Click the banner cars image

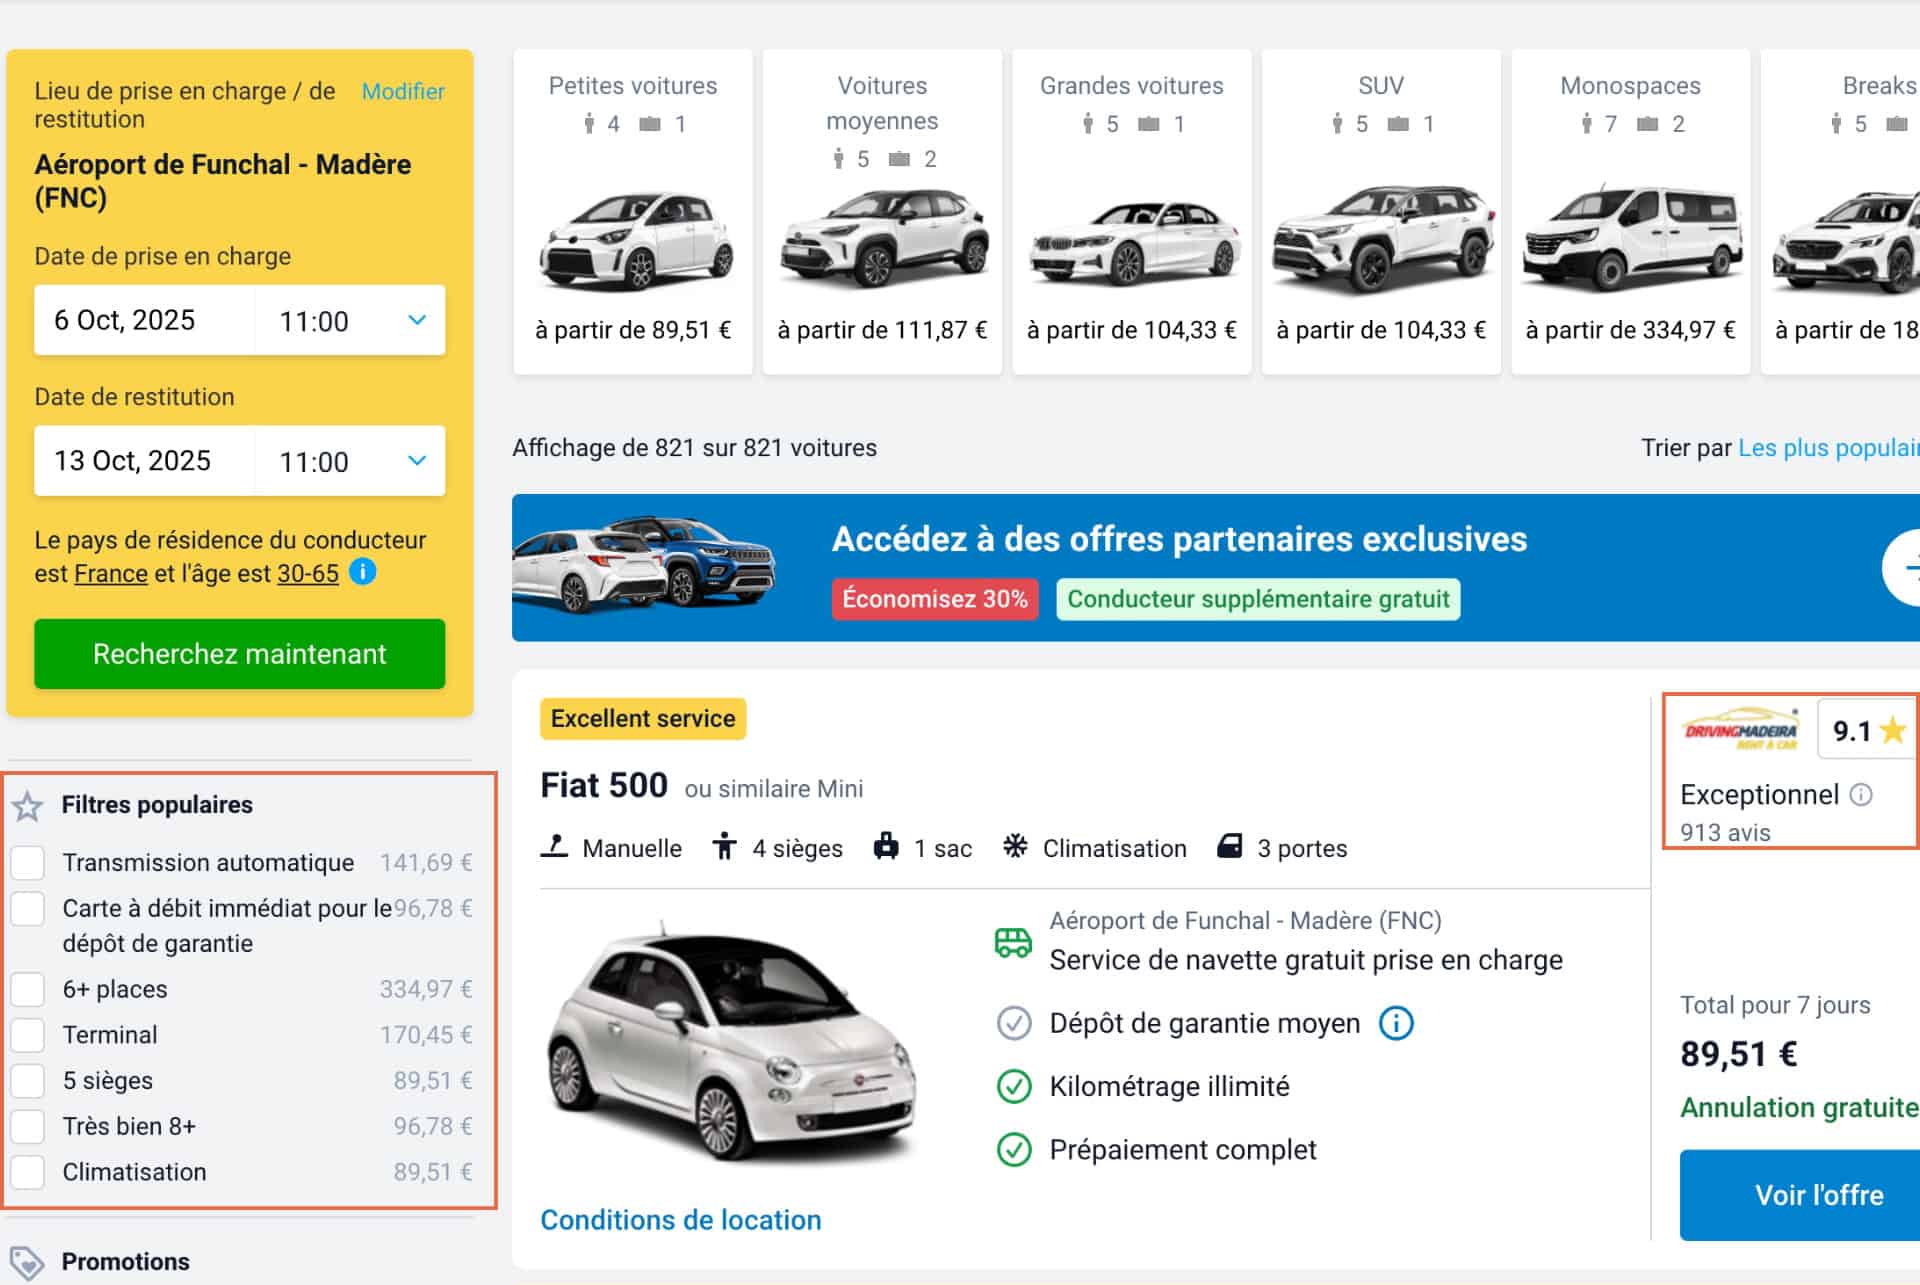pos(645,565)
